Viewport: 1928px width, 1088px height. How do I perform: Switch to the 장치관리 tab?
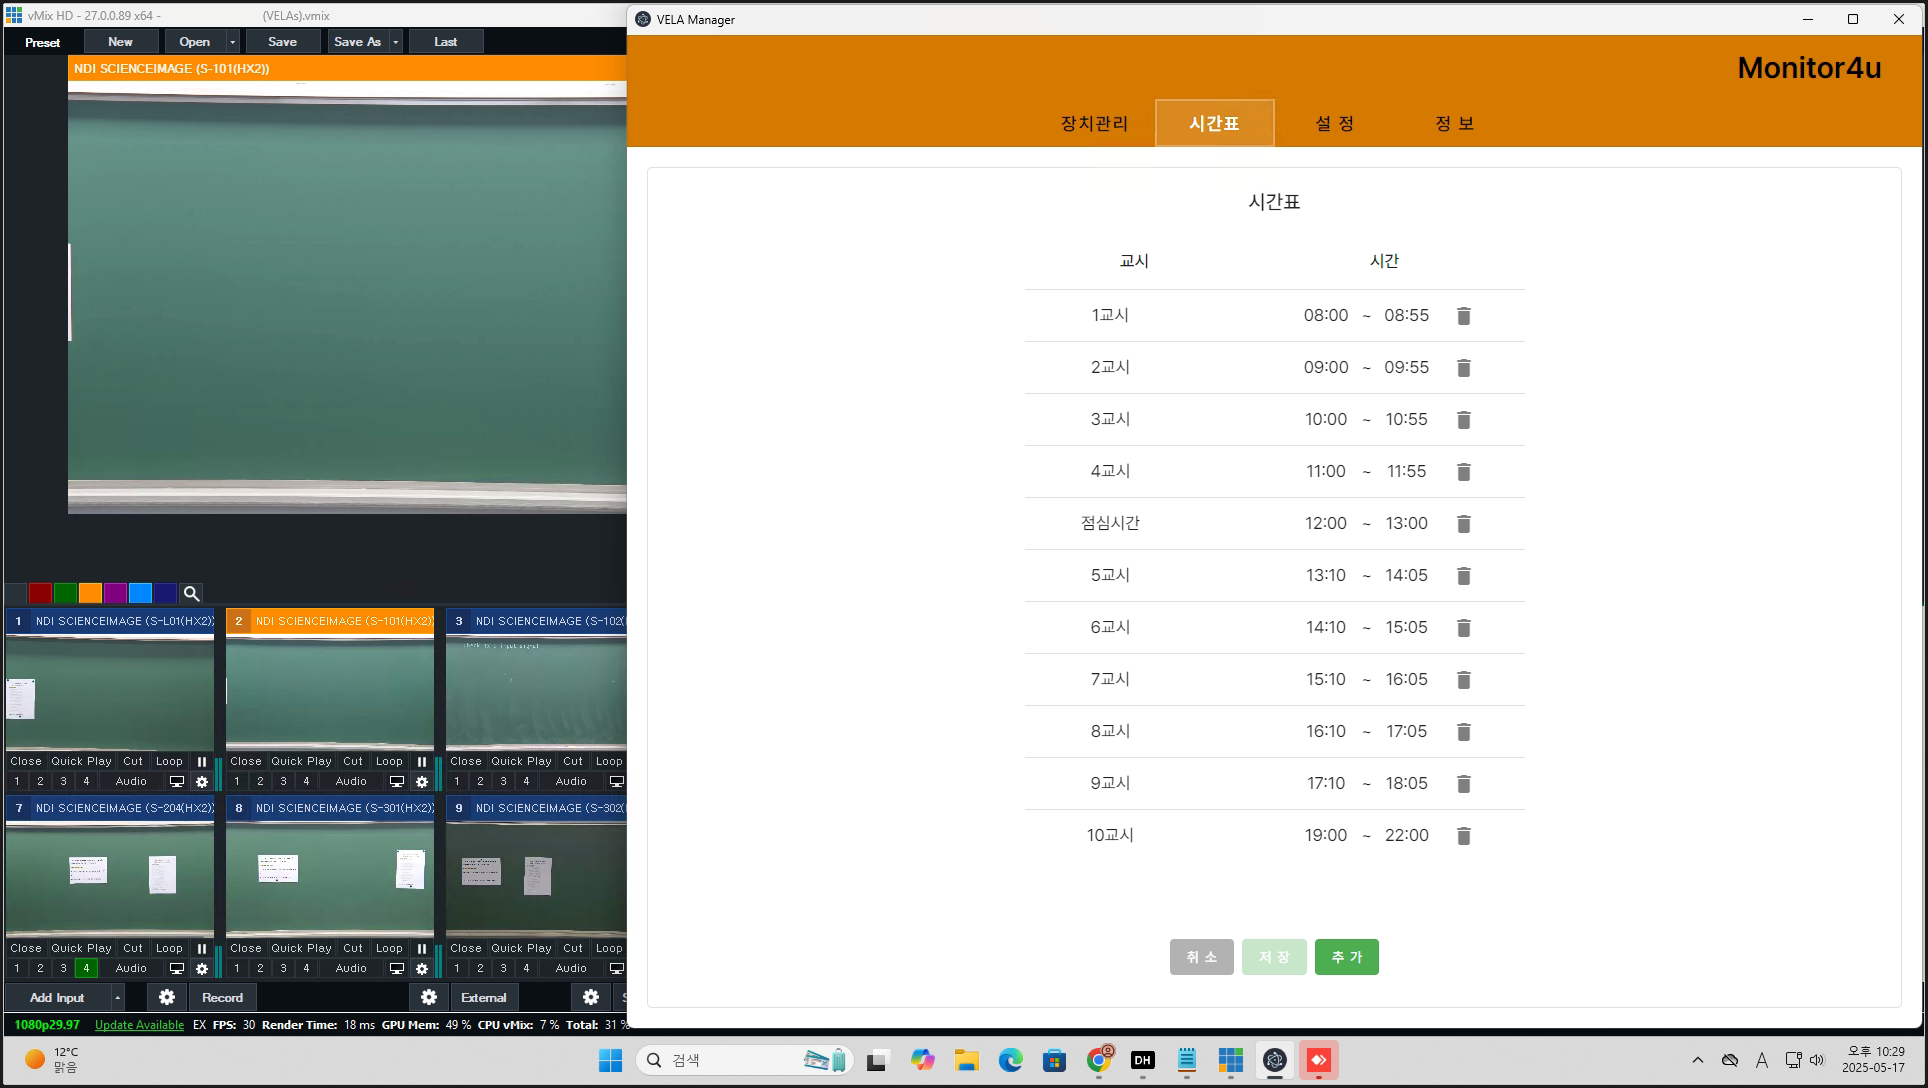tap(1094, 123)
